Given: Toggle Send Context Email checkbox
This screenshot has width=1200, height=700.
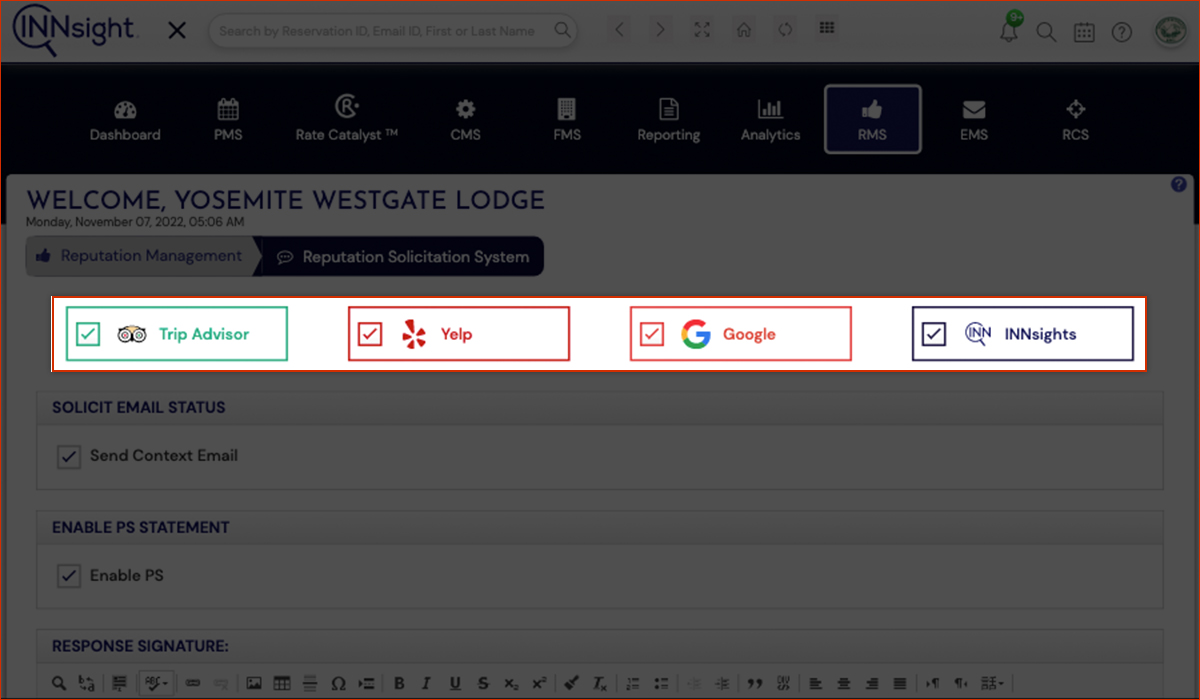Looking at the screenshot, I should (69, 456).
